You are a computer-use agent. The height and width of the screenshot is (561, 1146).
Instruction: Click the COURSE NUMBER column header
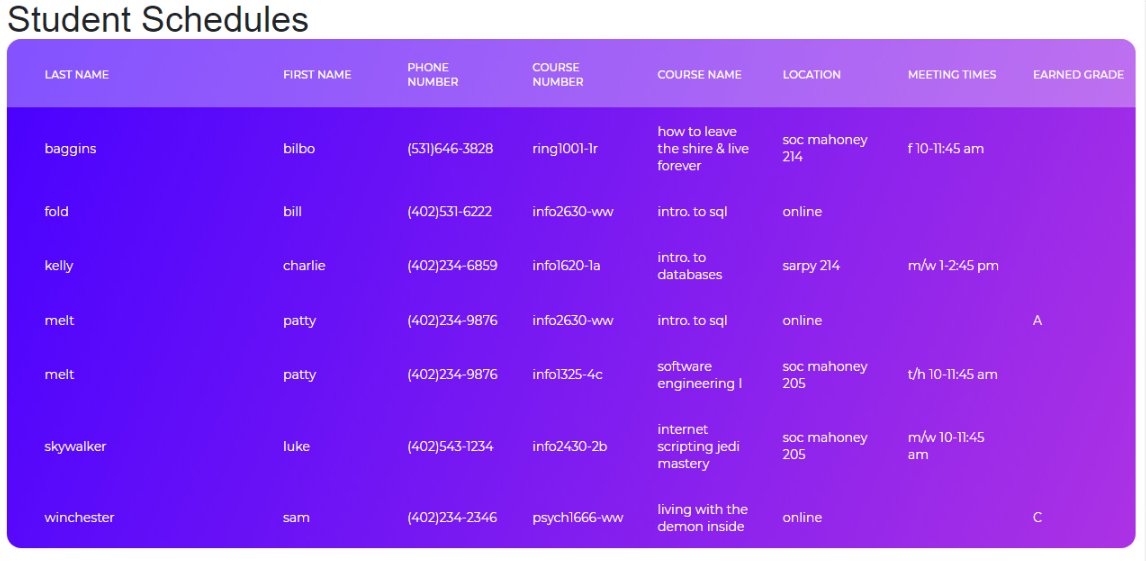tap(558, 75)
